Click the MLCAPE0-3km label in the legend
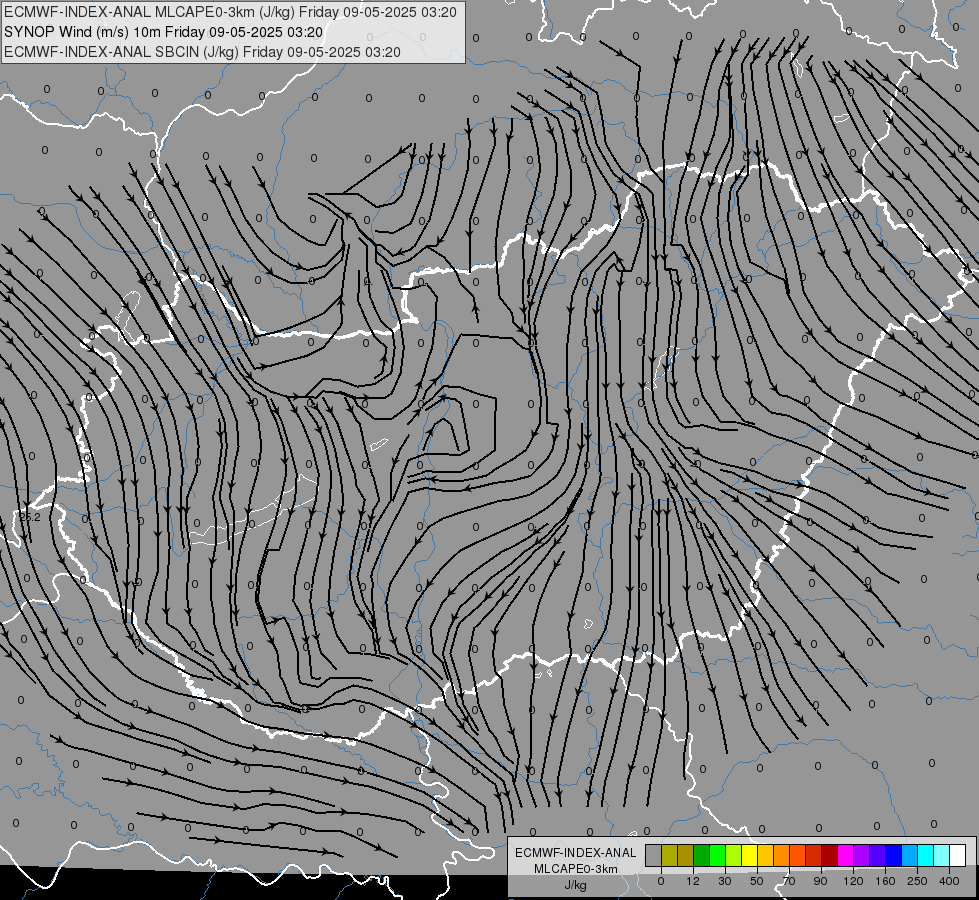The height and width of the screenshot is (900, 979). coord(576,869)
